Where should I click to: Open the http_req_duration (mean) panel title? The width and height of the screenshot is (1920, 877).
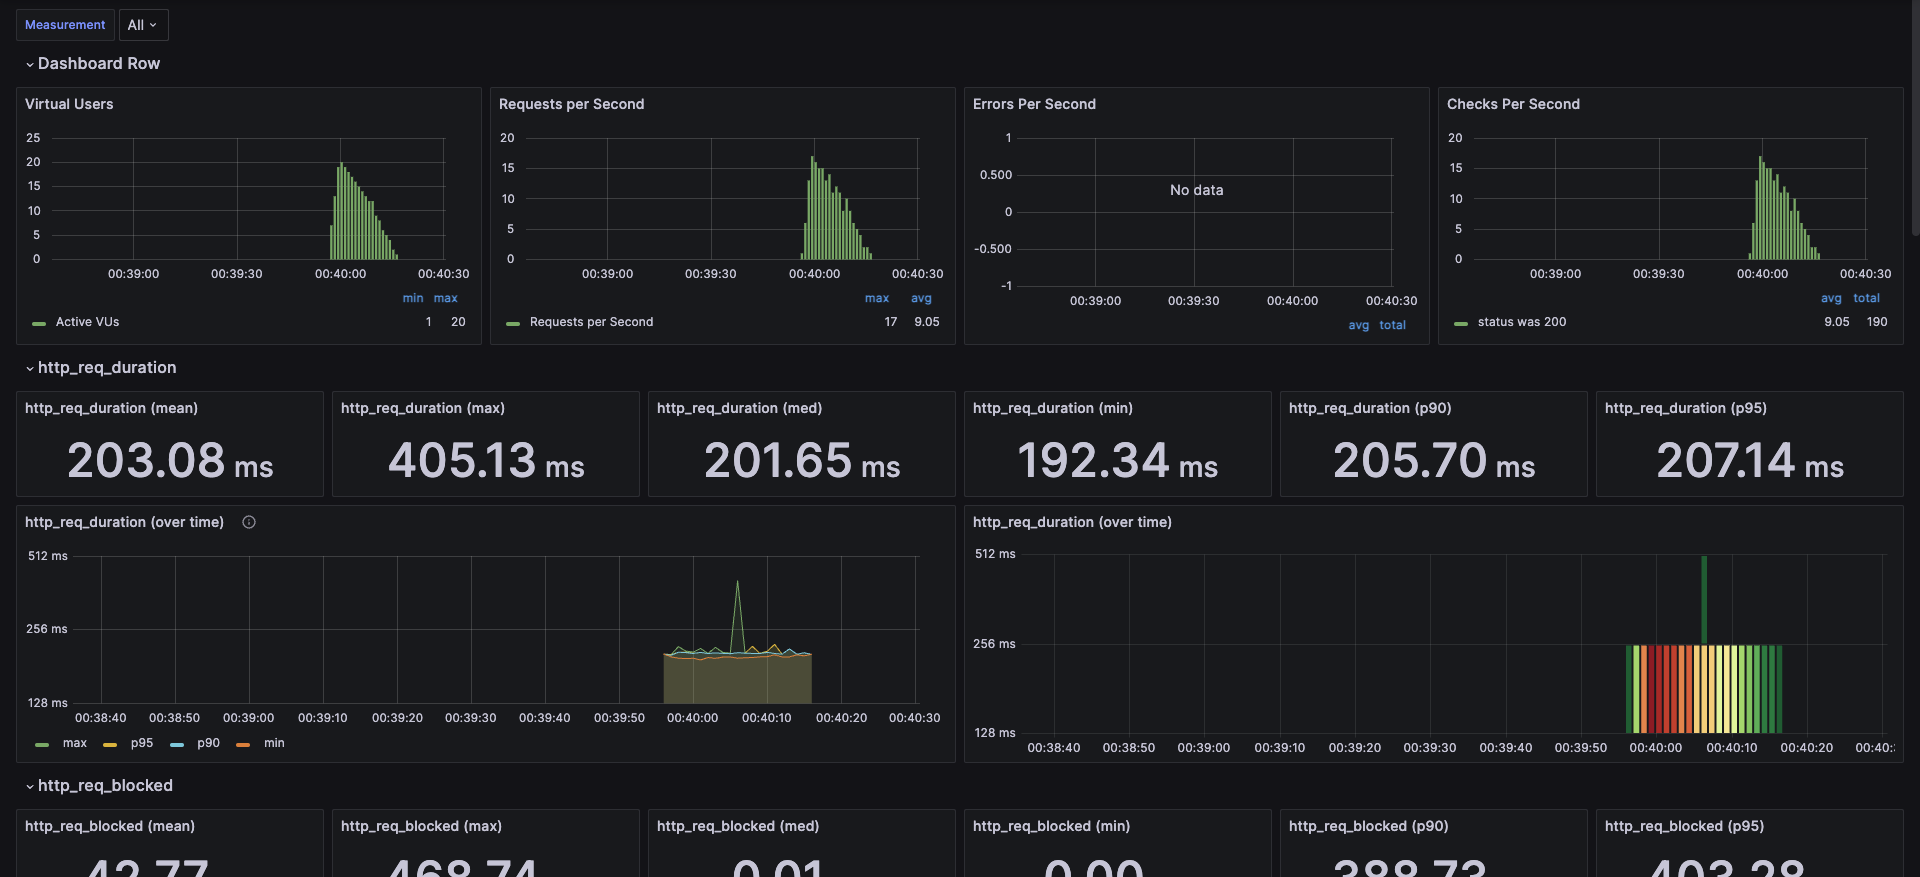point(111,408)
